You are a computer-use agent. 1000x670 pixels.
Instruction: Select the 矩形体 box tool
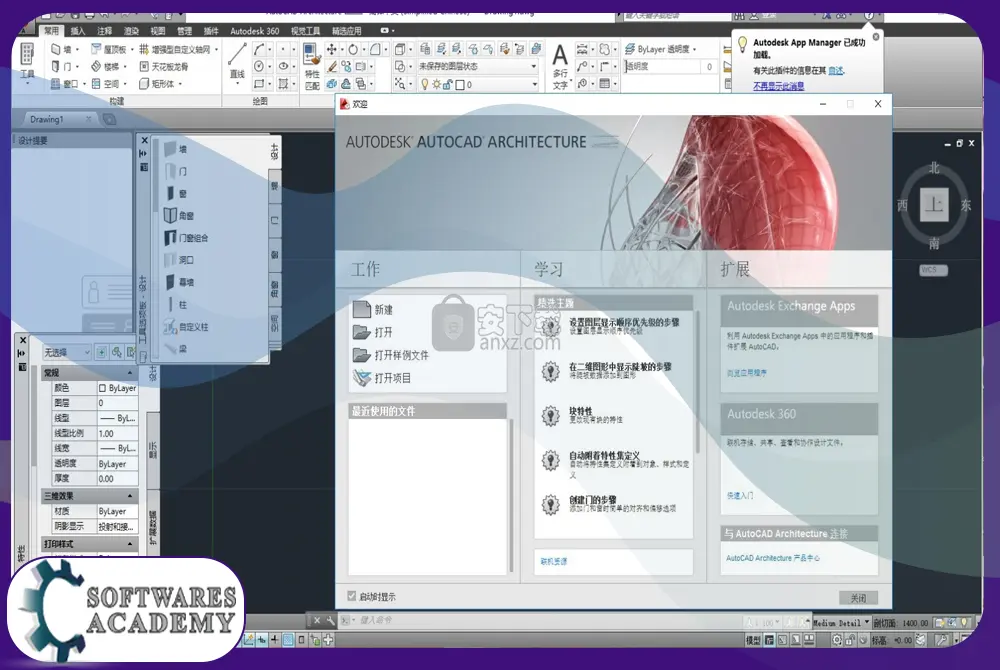157,84
